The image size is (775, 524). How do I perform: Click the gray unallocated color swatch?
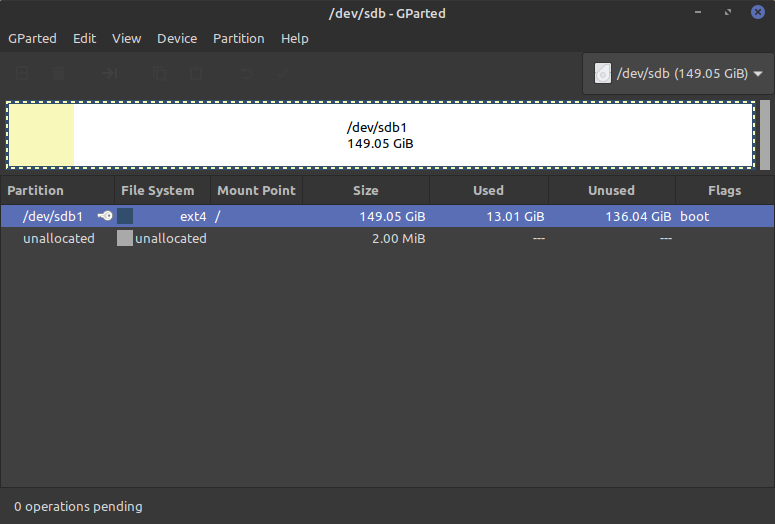point(125,238)
